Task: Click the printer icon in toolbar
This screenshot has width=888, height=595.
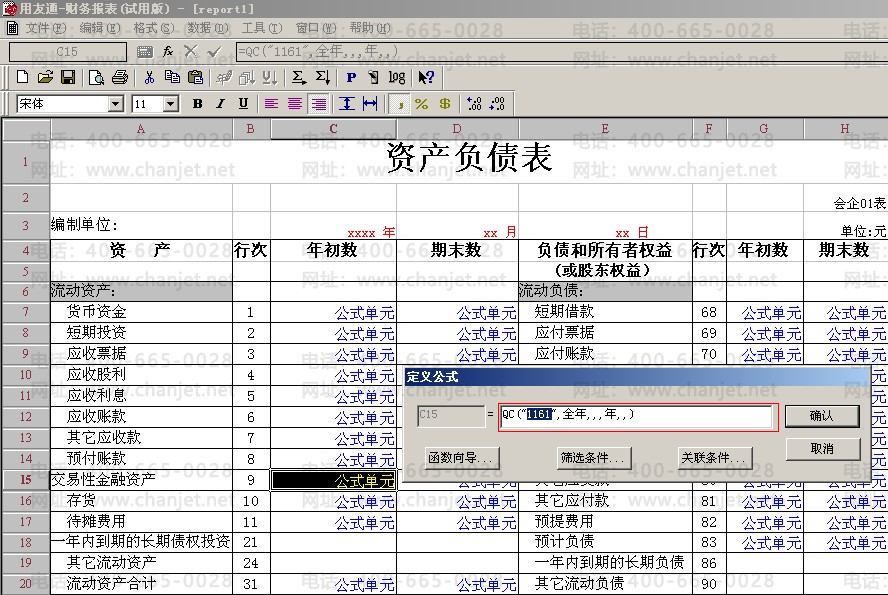Action: (120, 77)
